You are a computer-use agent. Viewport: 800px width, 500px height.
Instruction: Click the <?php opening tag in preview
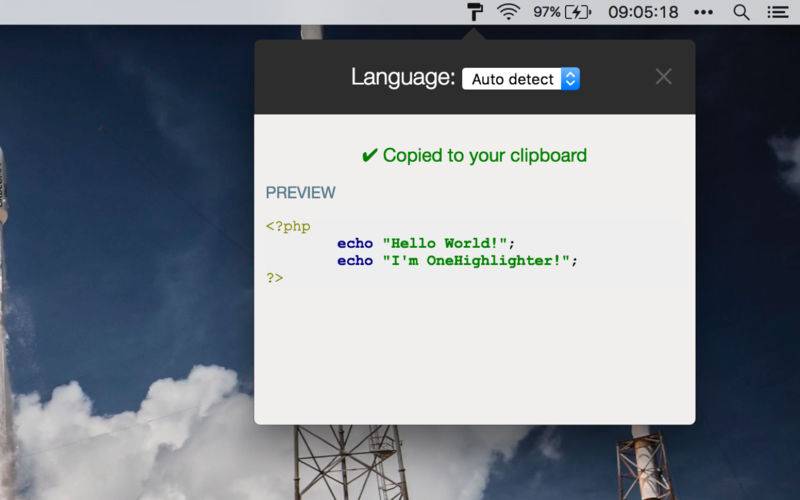(x=288, y=226)
